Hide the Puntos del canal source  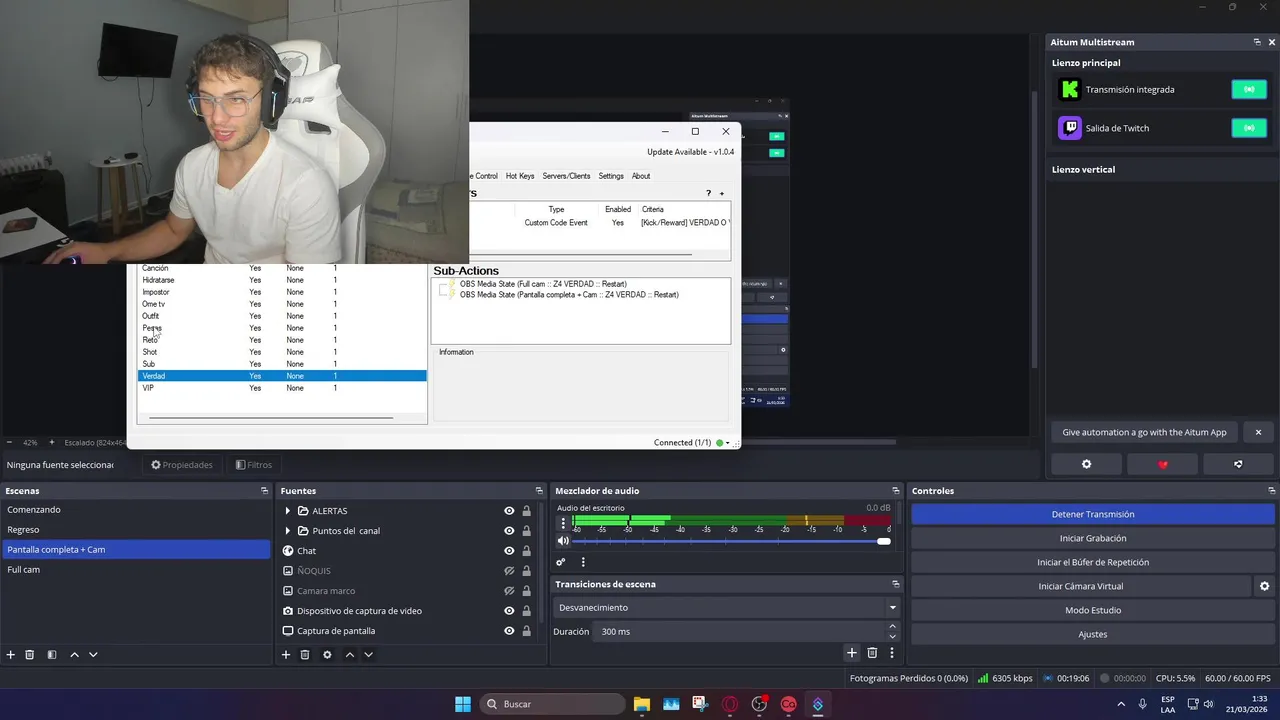tap(509, 531)
